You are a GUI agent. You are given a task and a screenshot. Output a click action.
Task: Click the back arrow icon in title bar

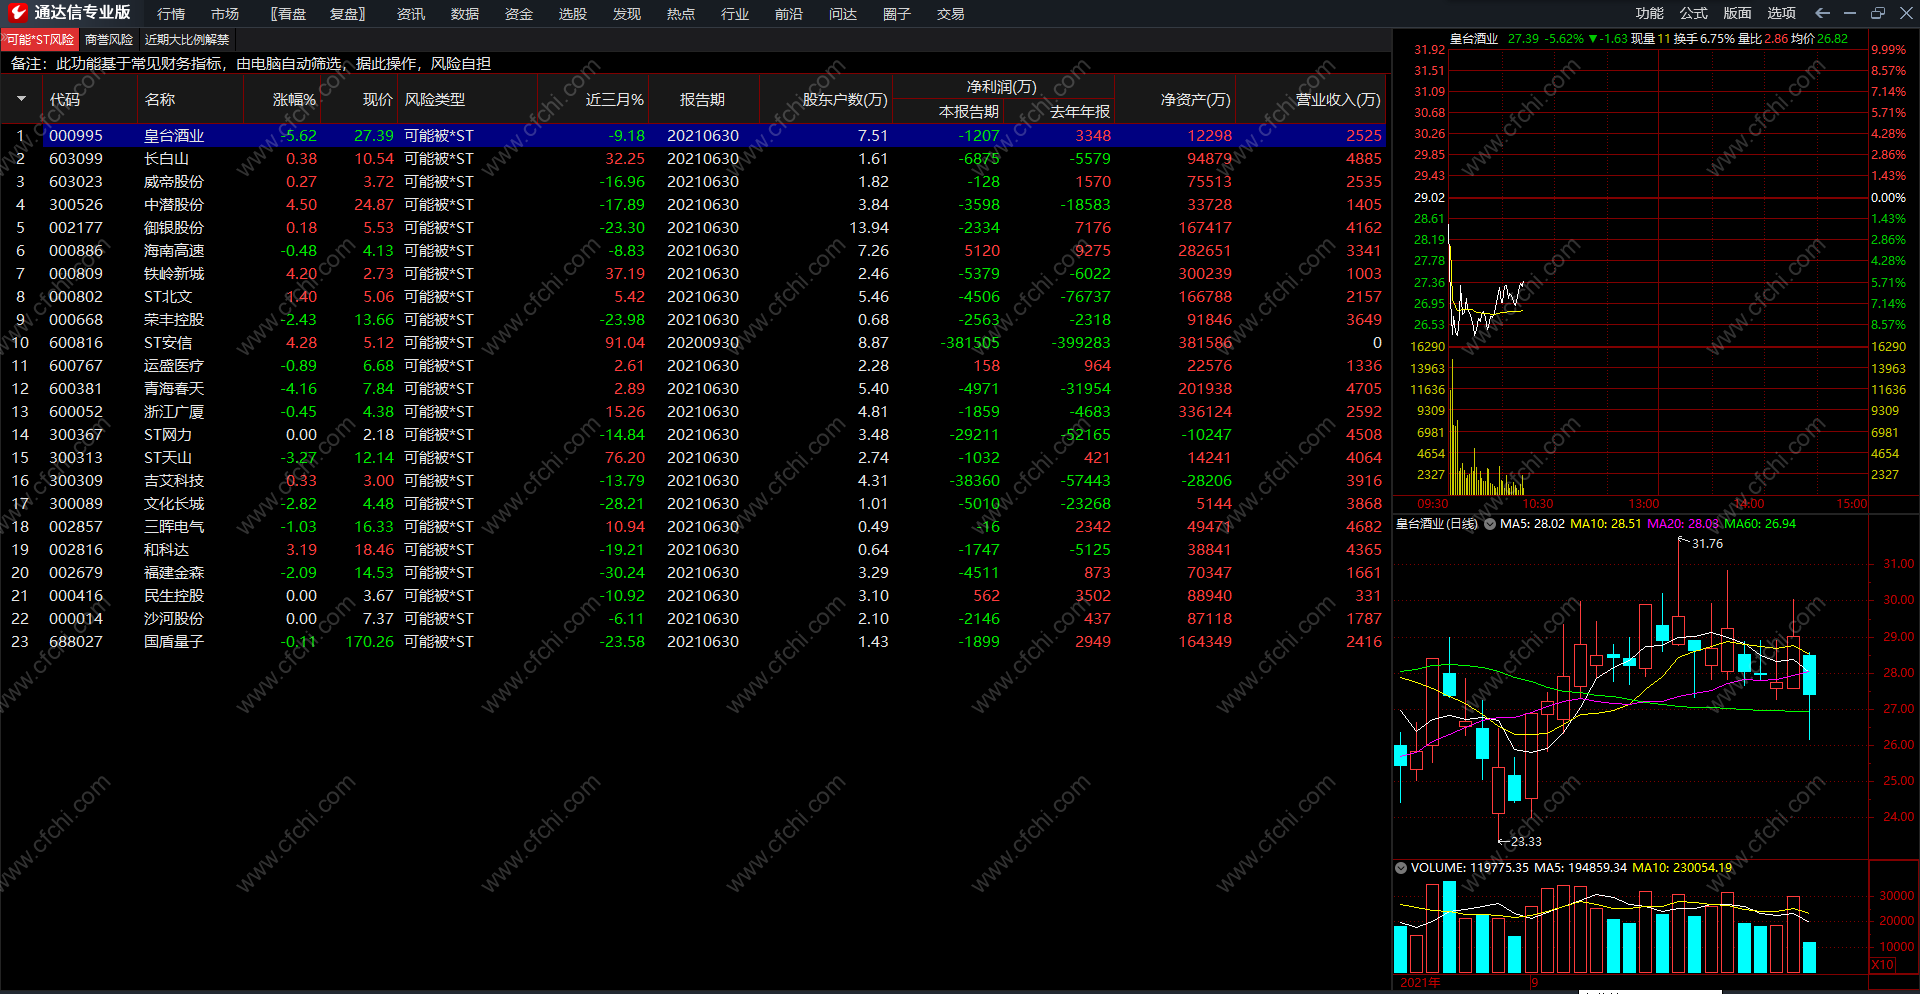tap(1822, 13)
